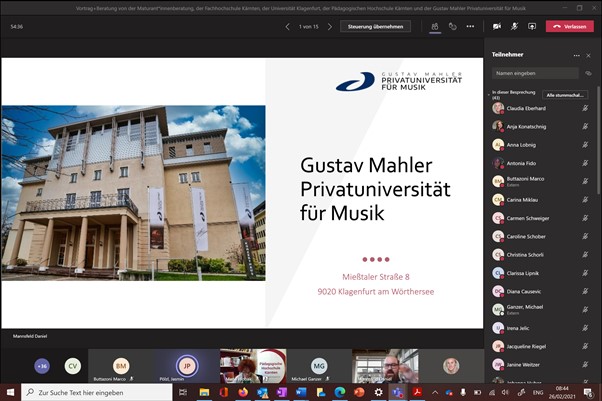Toggle the participants panel icon in toolbar
The height and width of the screenshot is (401, 602).
pyautogui.click(x=435, y=27)
